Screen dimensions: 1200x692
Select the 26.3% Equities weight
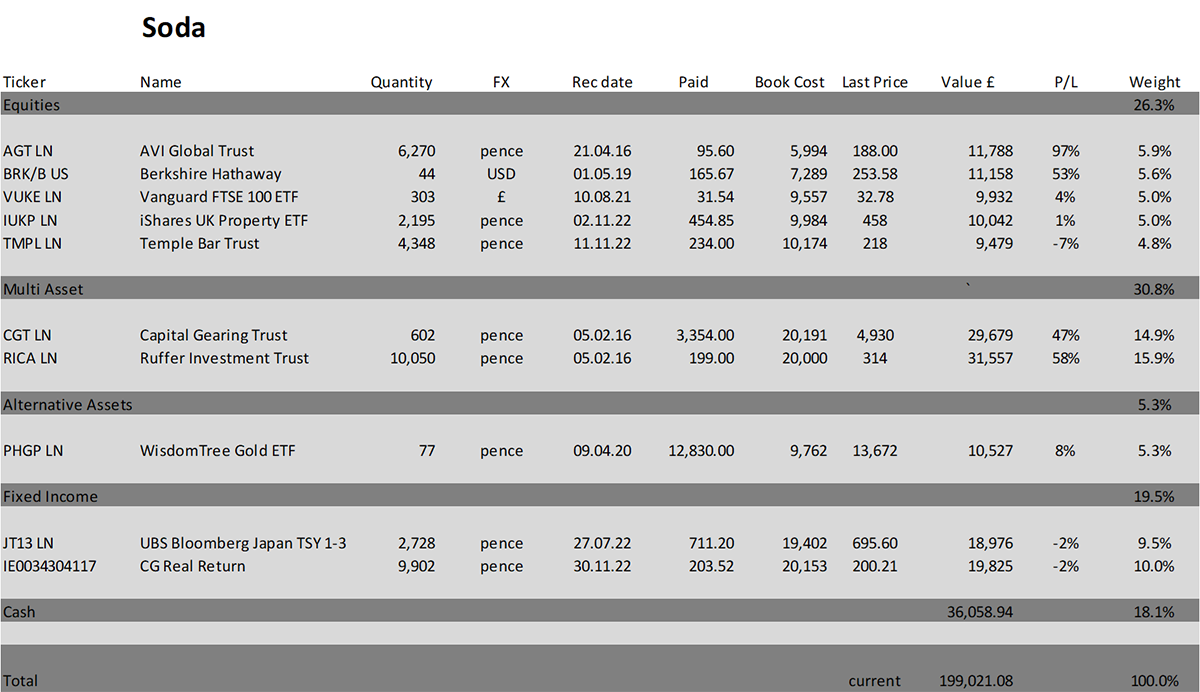click(1154, 104)
